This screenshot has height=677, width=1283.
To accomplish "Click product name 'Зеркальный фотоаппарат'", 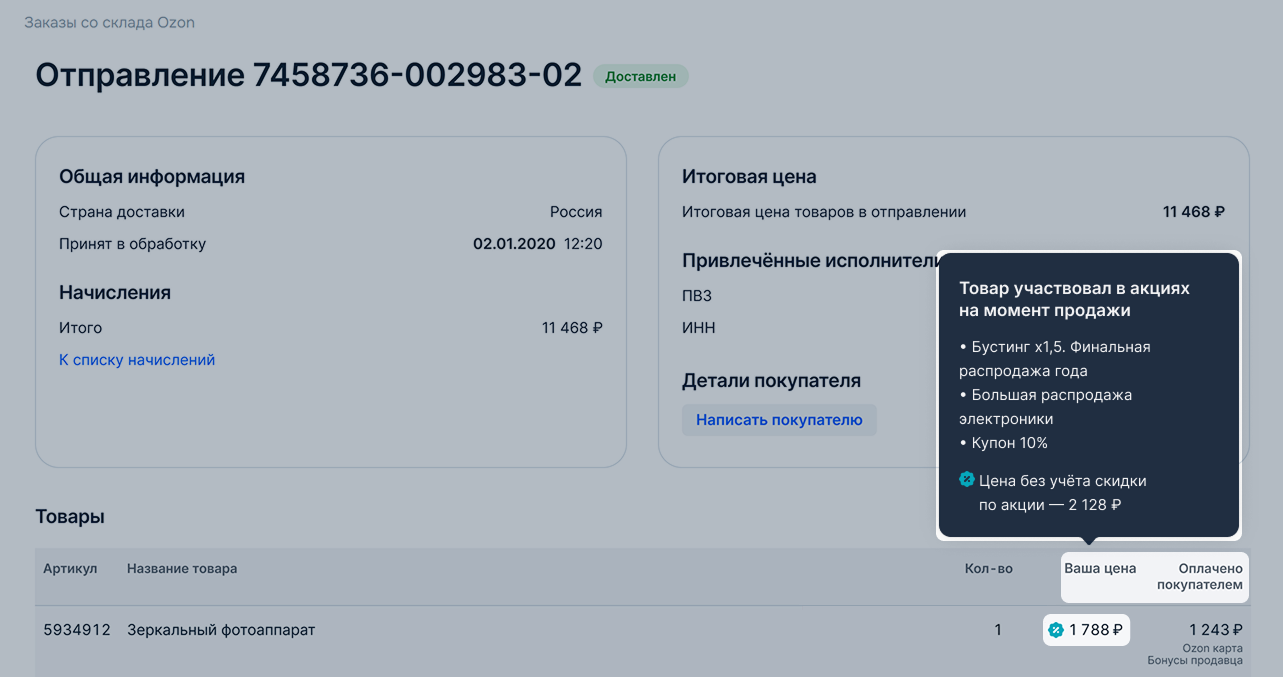I will [221, 630].
